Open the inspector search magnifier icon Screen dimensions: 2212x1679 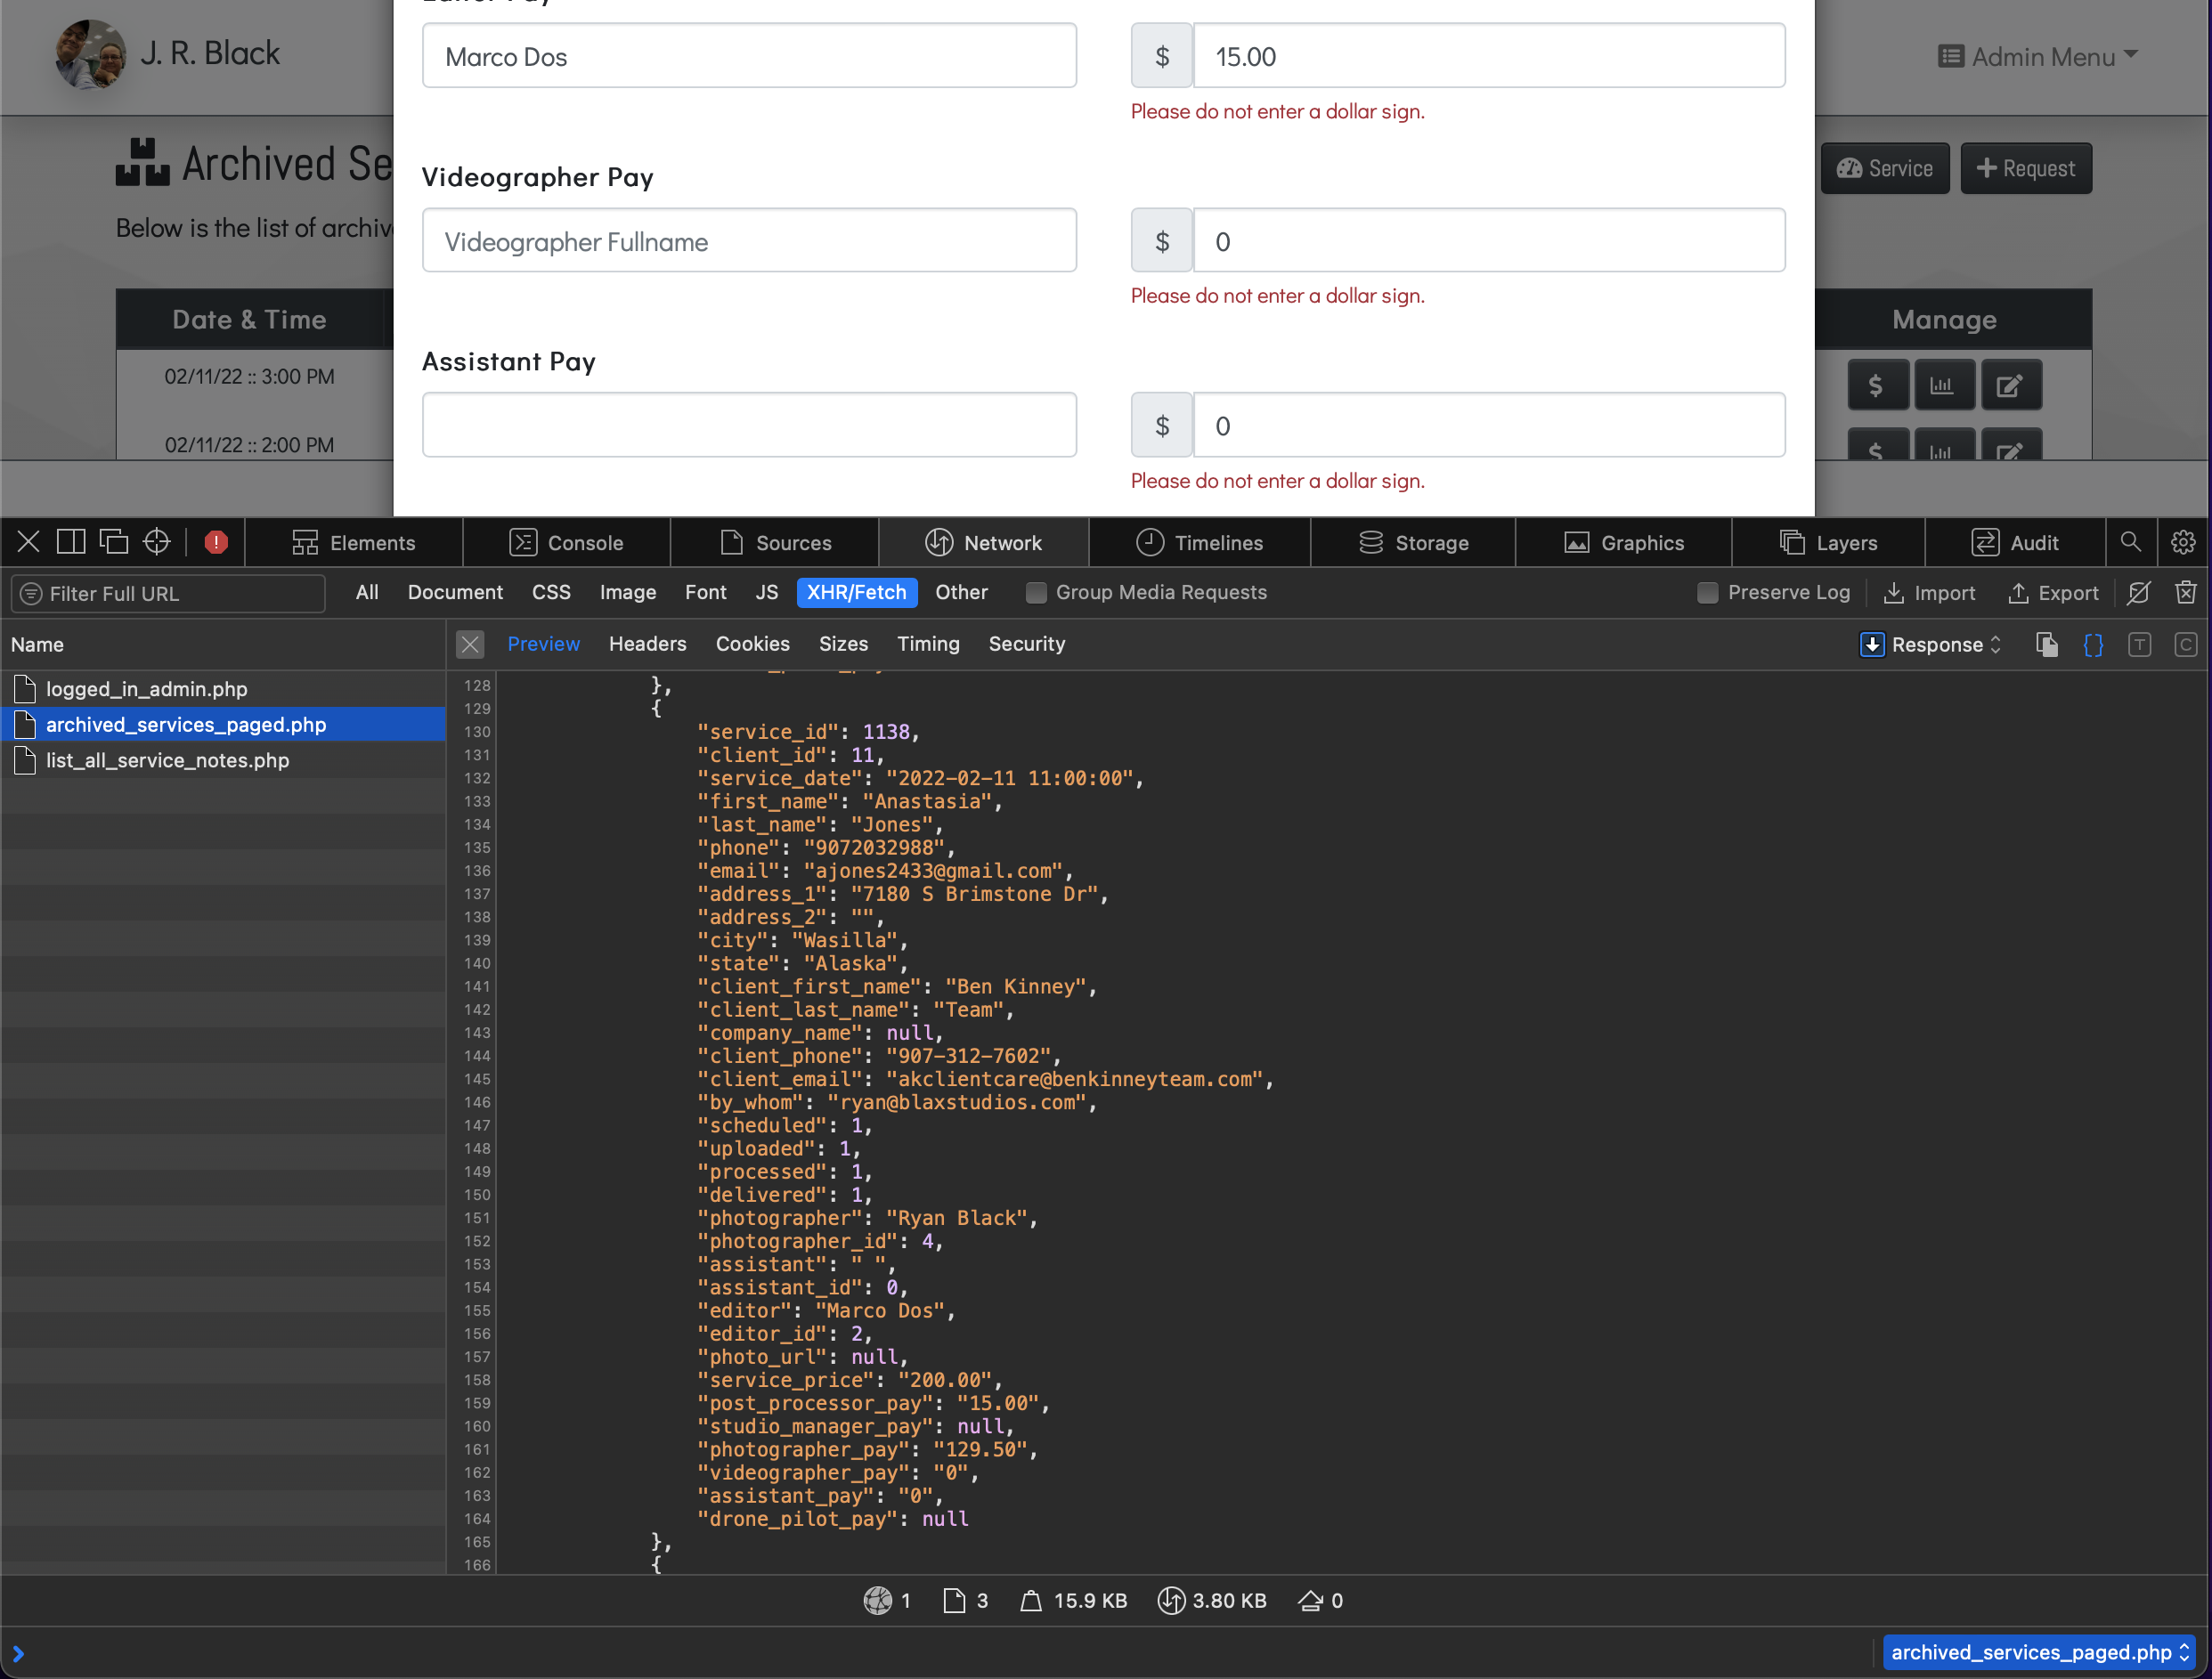tap(2130, 542)
